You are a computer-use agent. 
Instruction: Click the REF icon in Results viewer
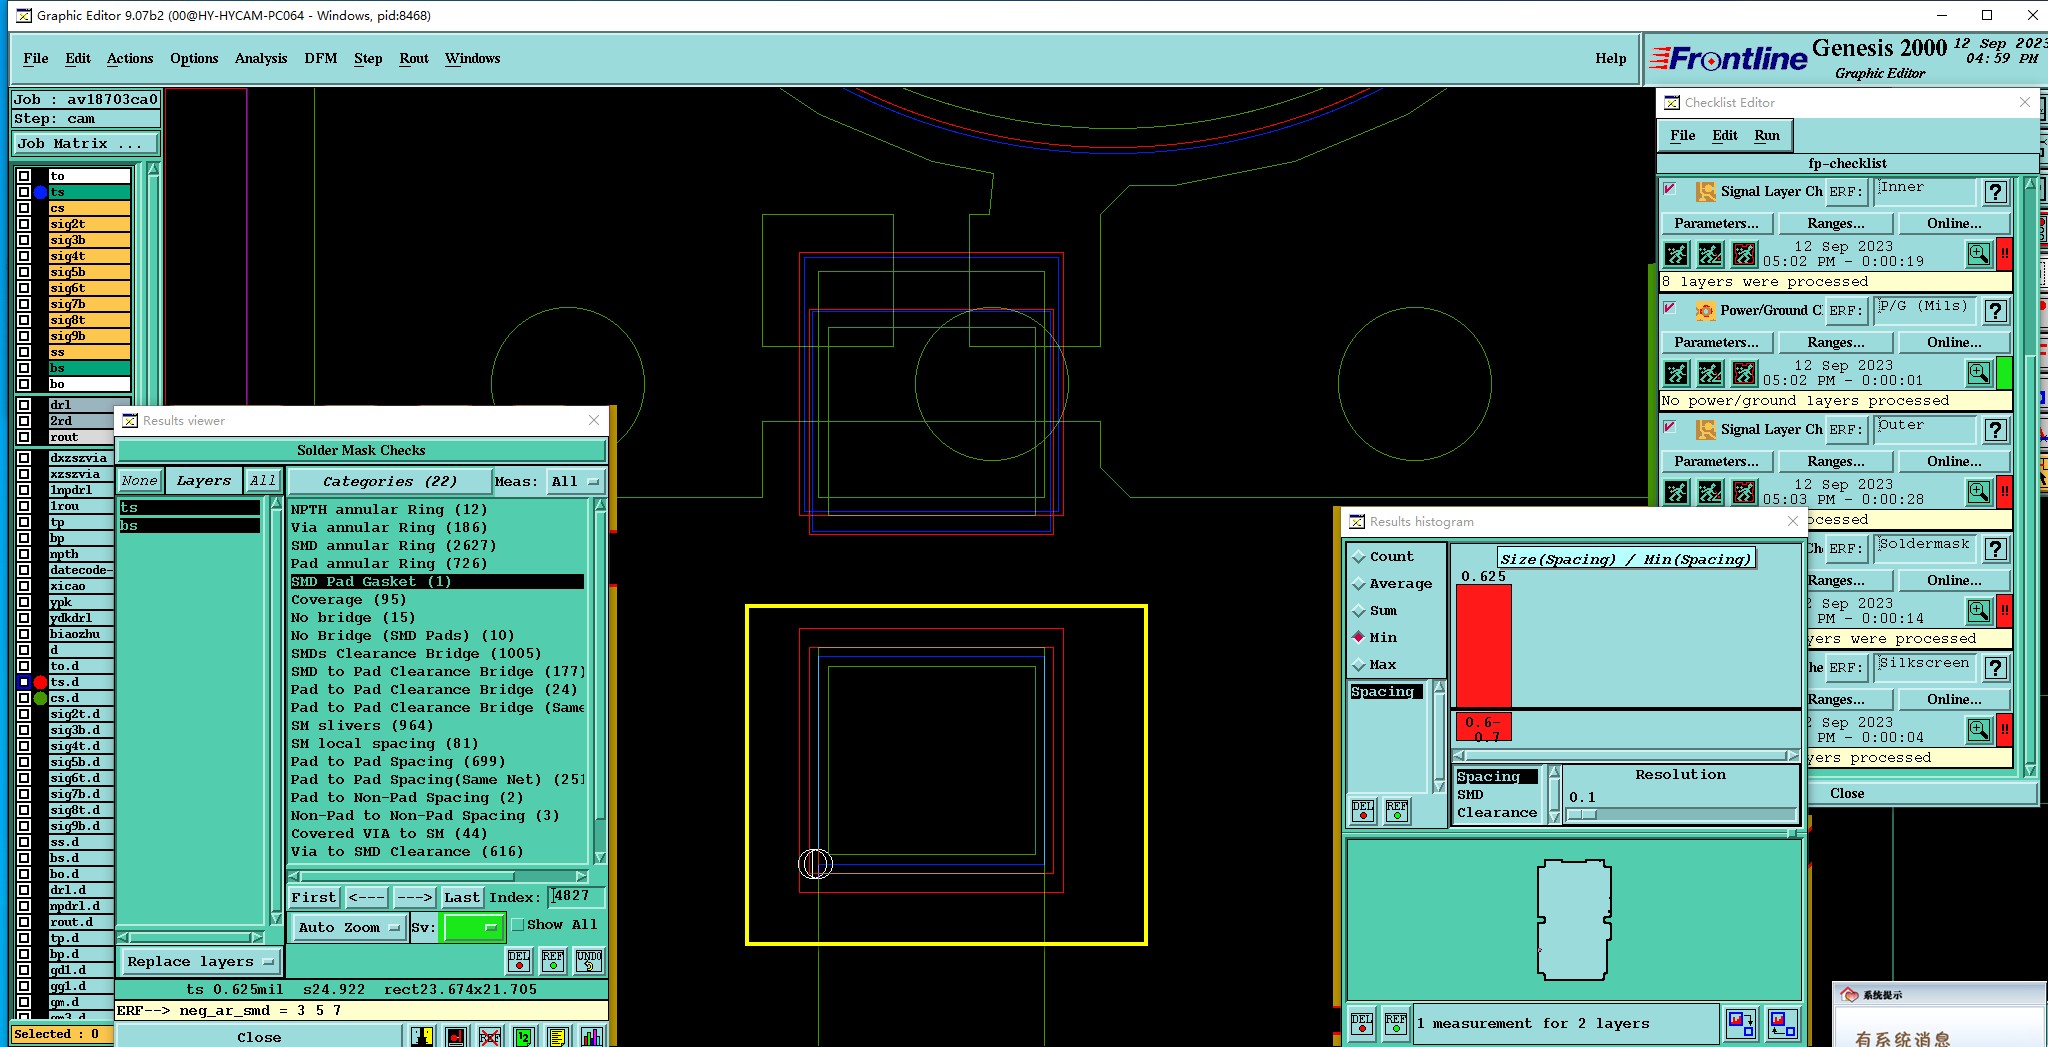point(553,961)
